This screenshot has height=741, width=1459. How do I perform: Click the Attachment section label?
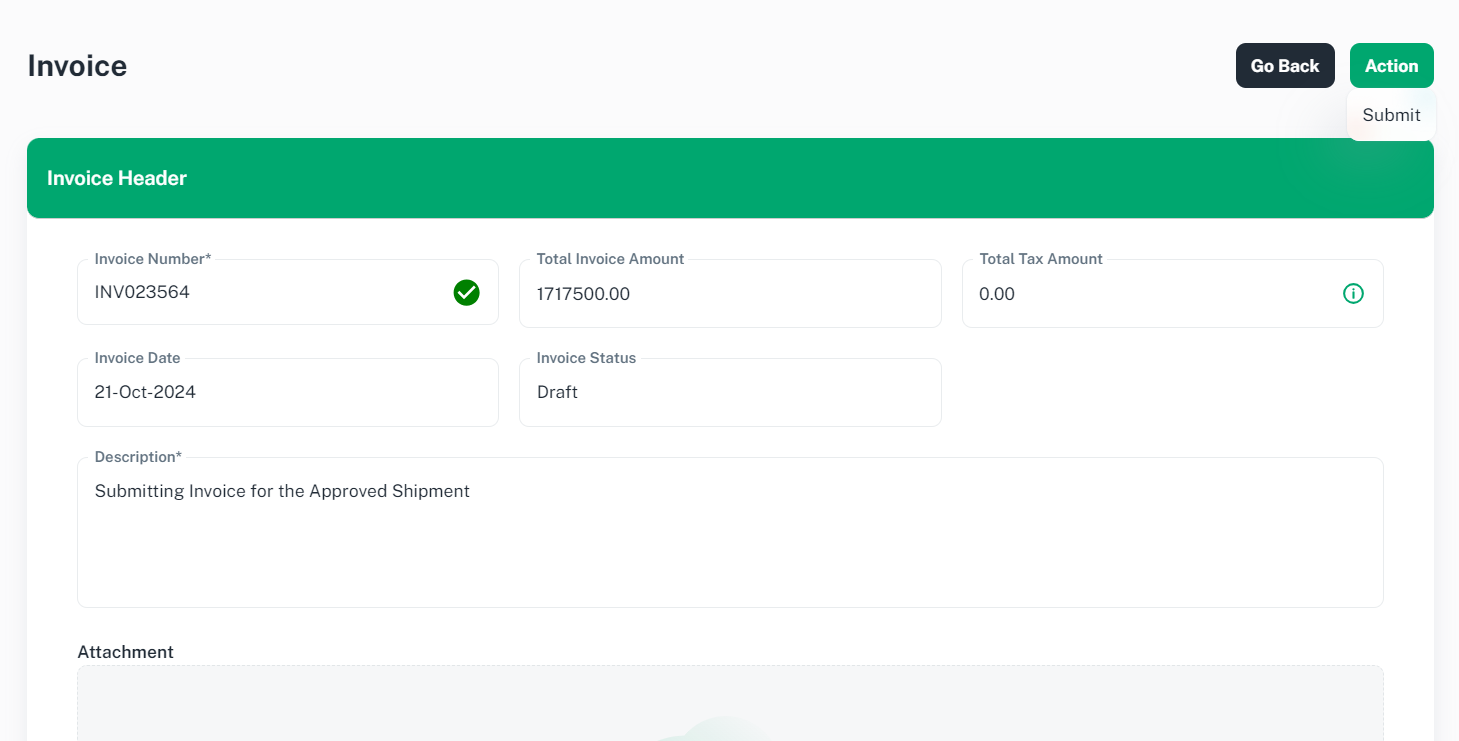[x=125, y=652]
